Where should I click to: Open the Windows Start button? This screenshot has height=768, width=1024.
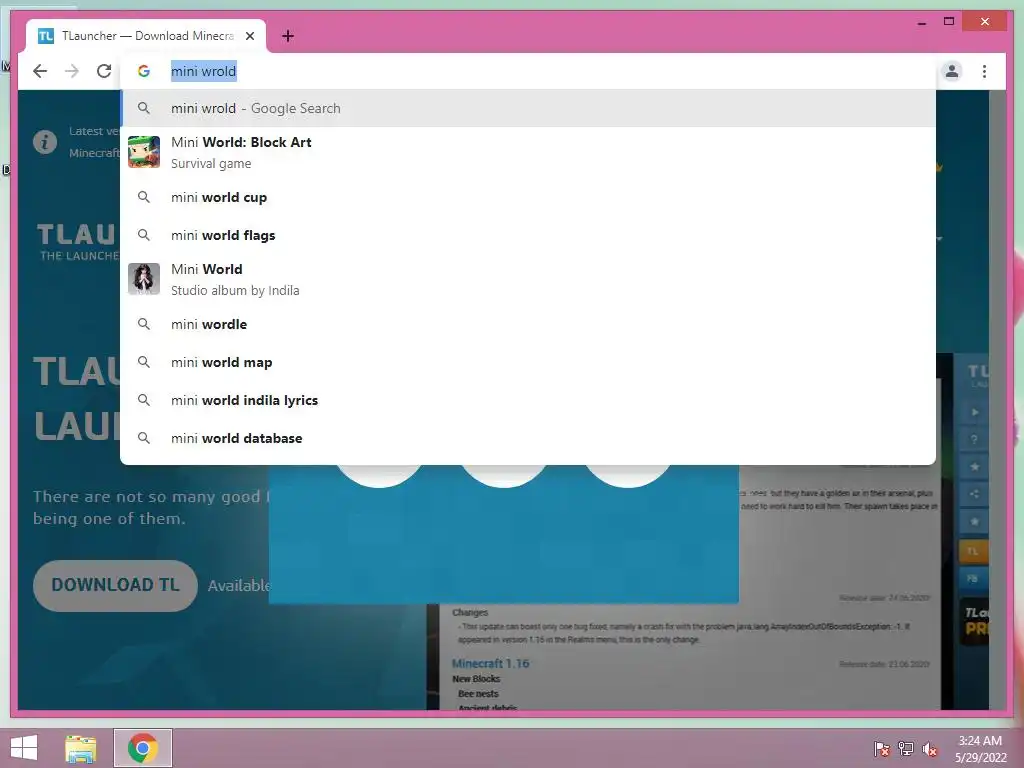(24, 748)
